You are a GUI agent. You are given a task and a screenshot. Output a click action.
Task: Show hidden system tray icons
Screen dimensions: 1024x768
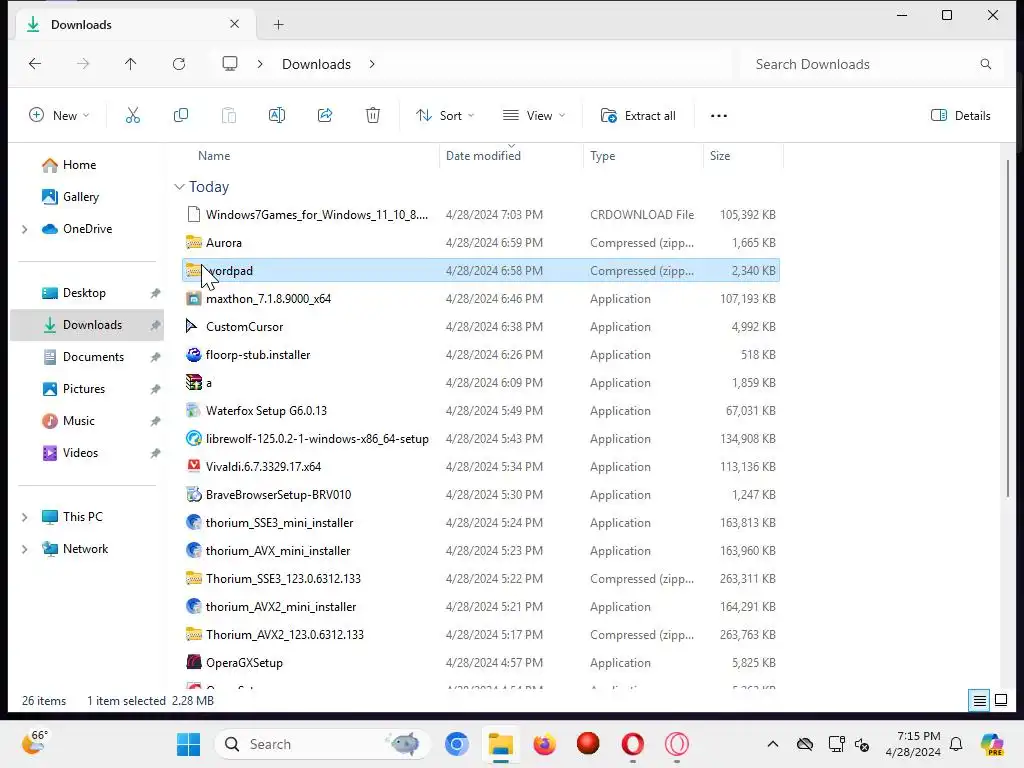pos(773,744)
